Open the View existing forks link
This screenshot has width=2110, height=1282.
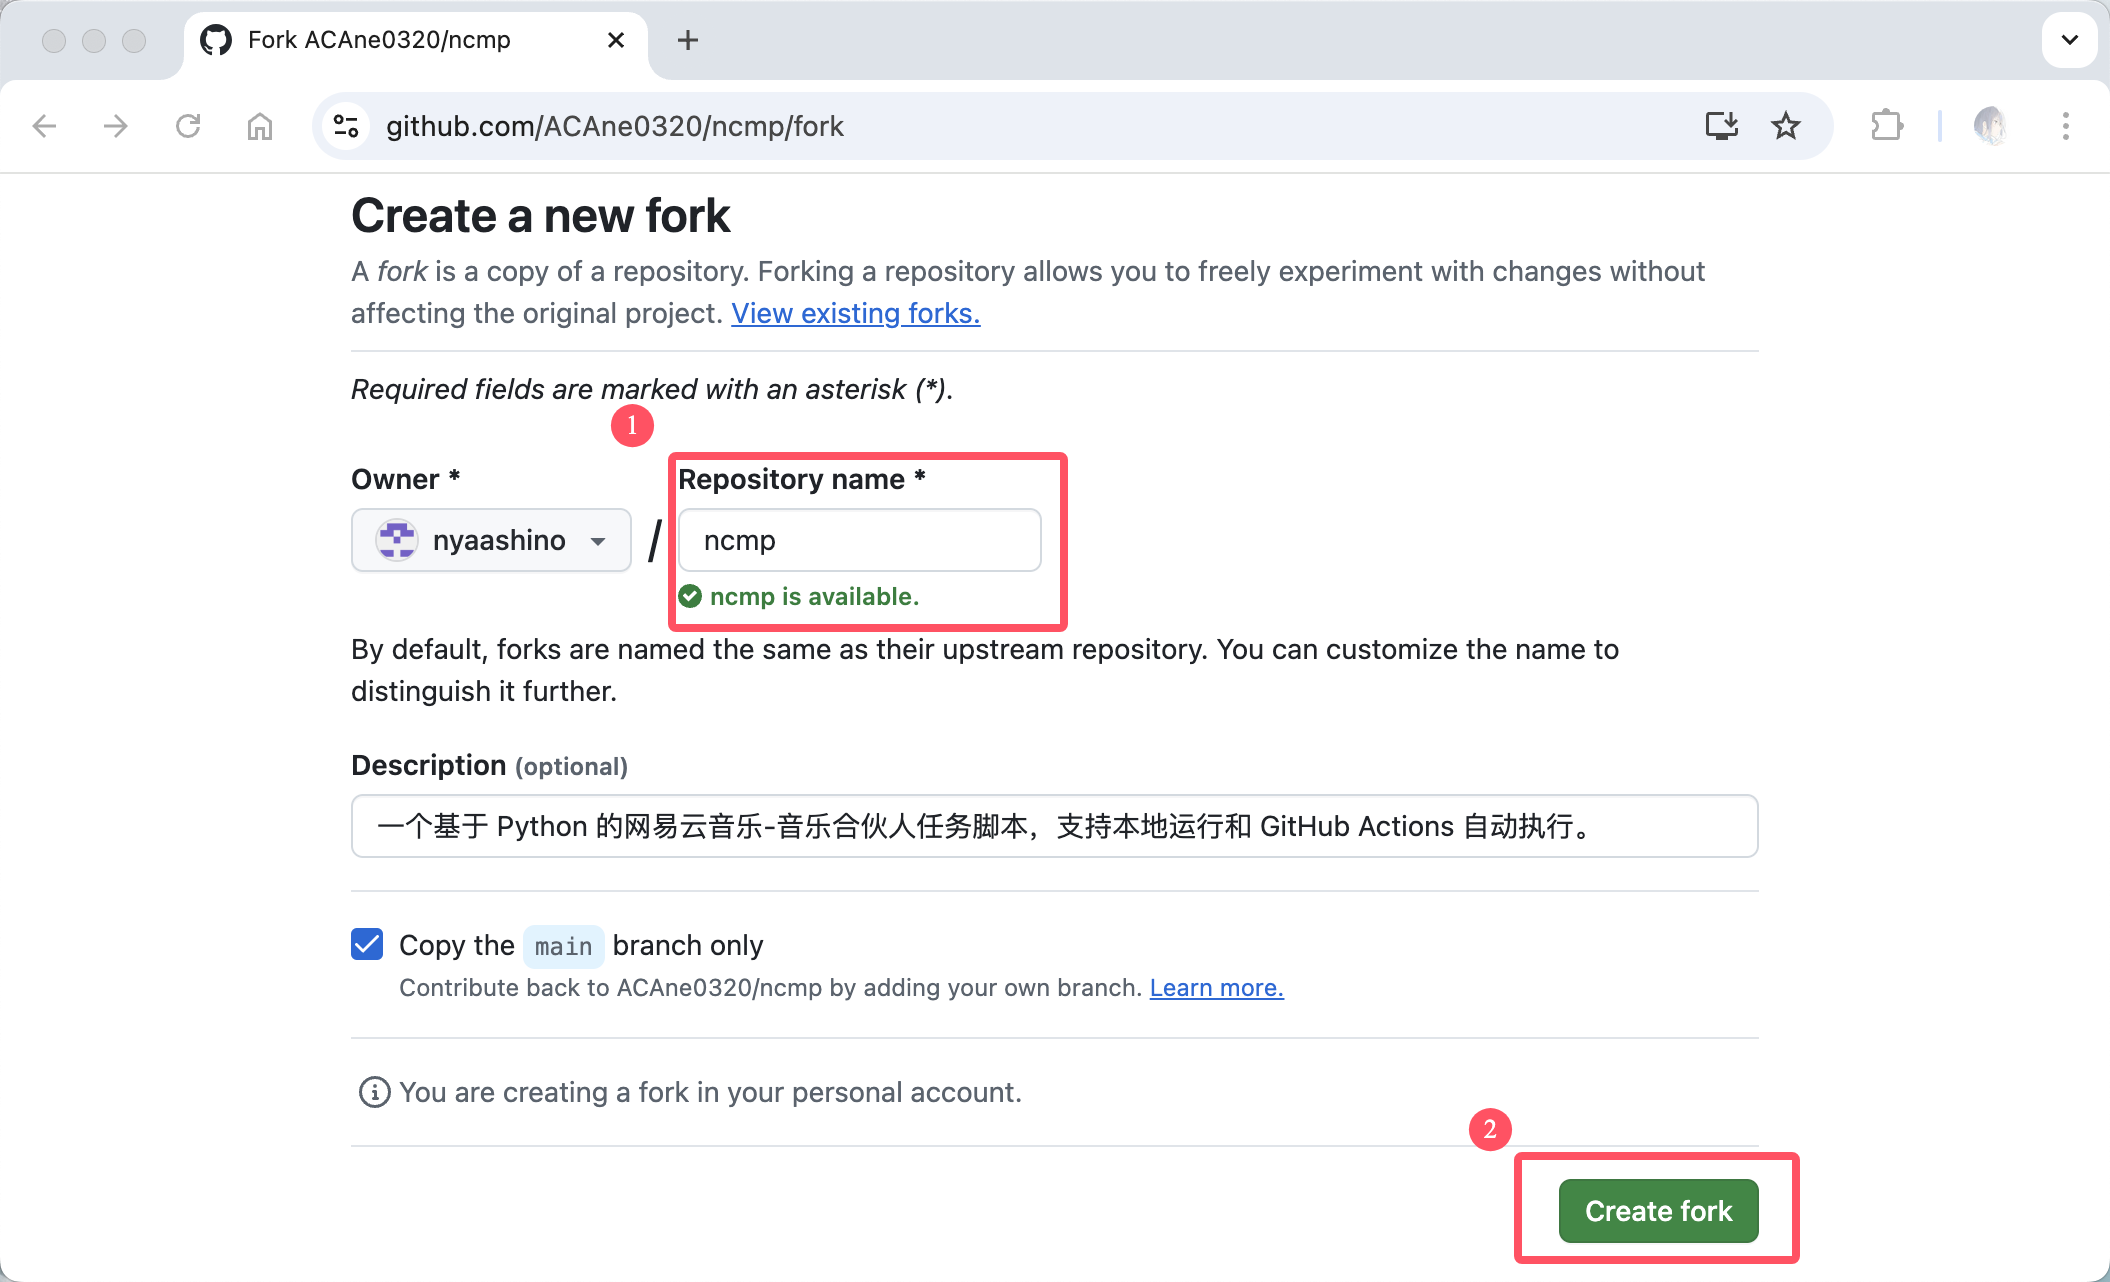(x=855, y=313)
